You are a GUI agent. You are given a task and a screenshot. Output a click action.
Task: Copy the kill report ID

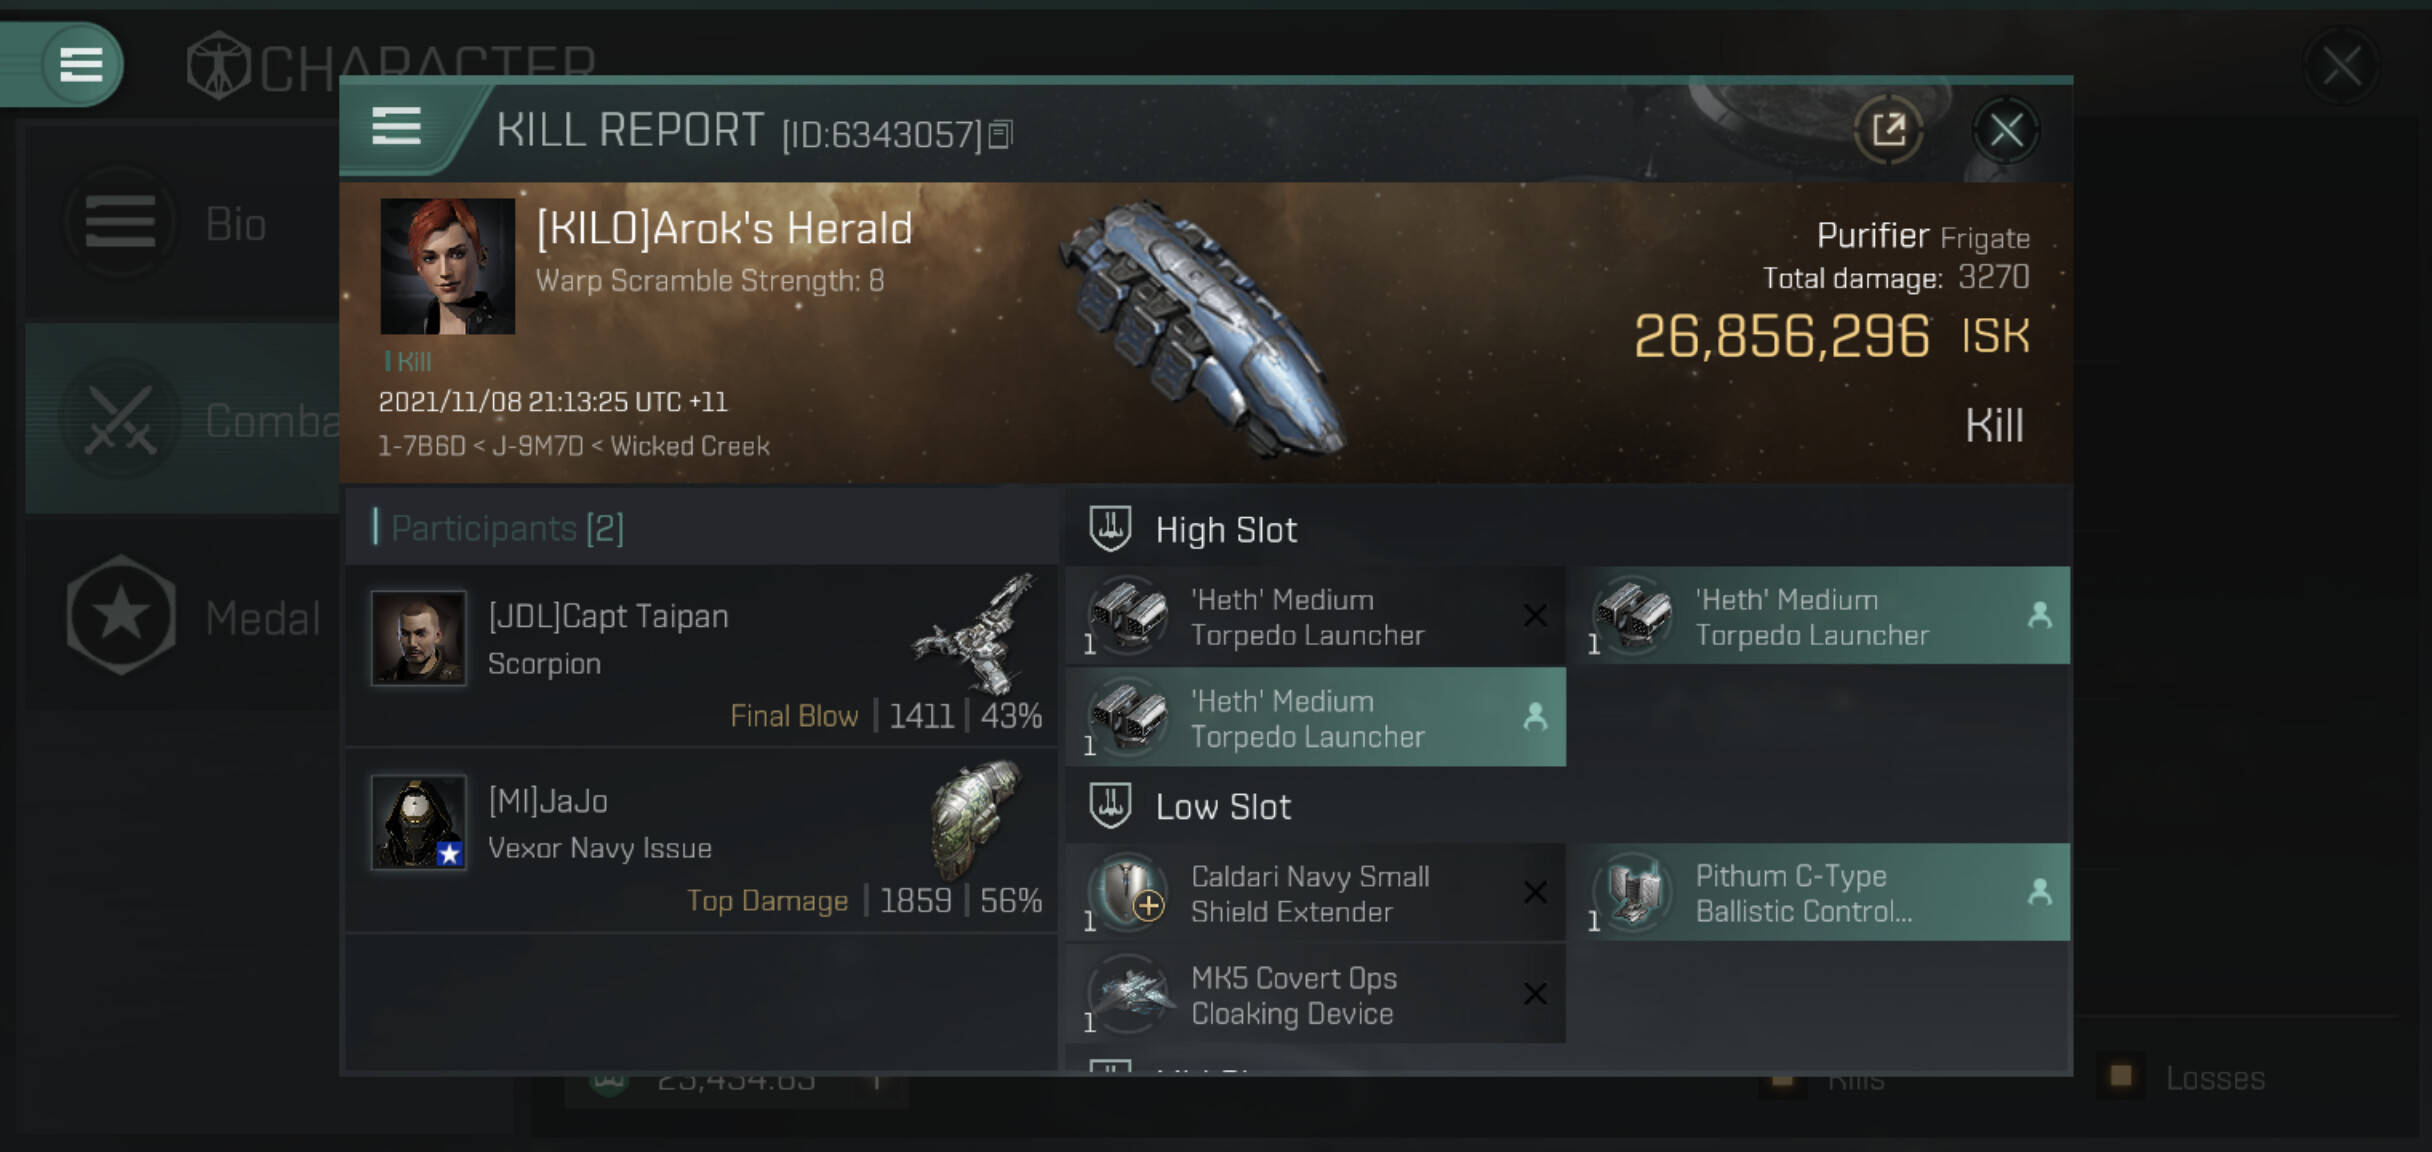pos(1001,134)
